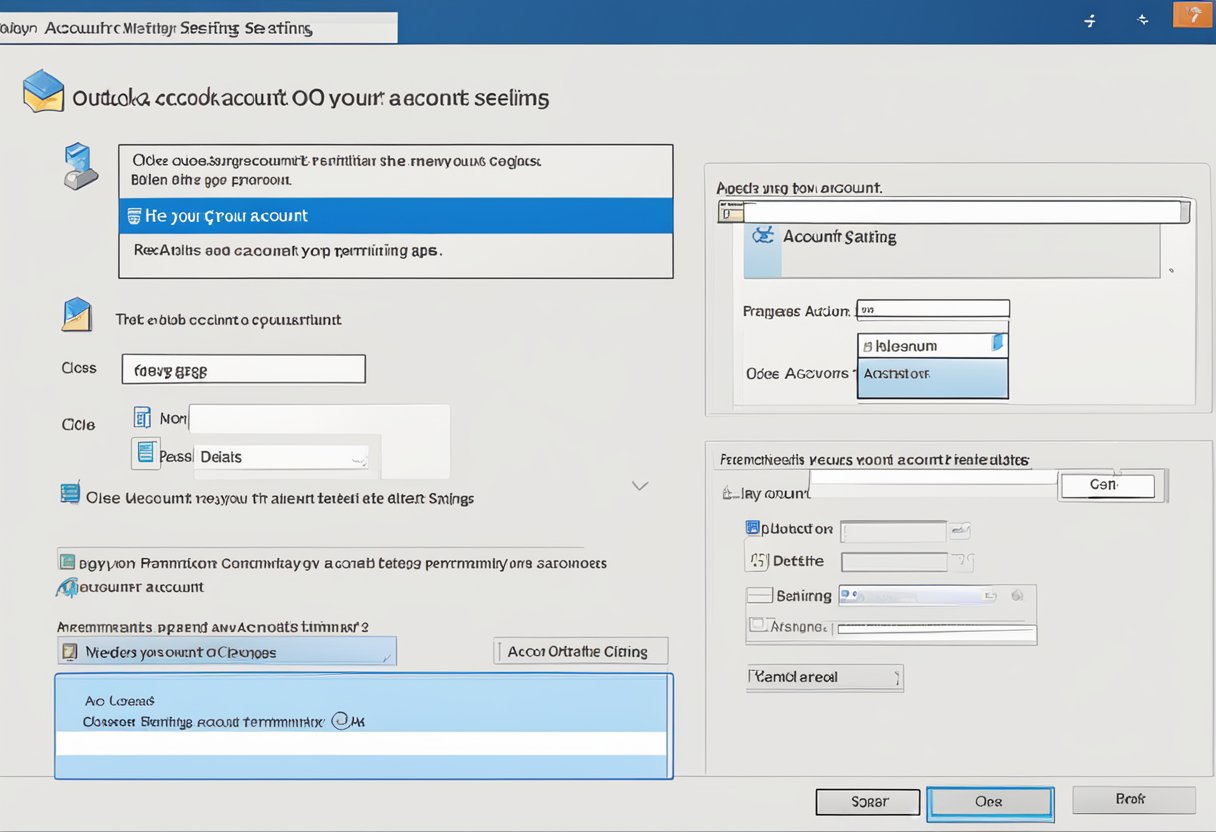Select "Aoshstork" in the open dropdown list
This screenshot has height=832, width=1216.
[x=932, y=373]
